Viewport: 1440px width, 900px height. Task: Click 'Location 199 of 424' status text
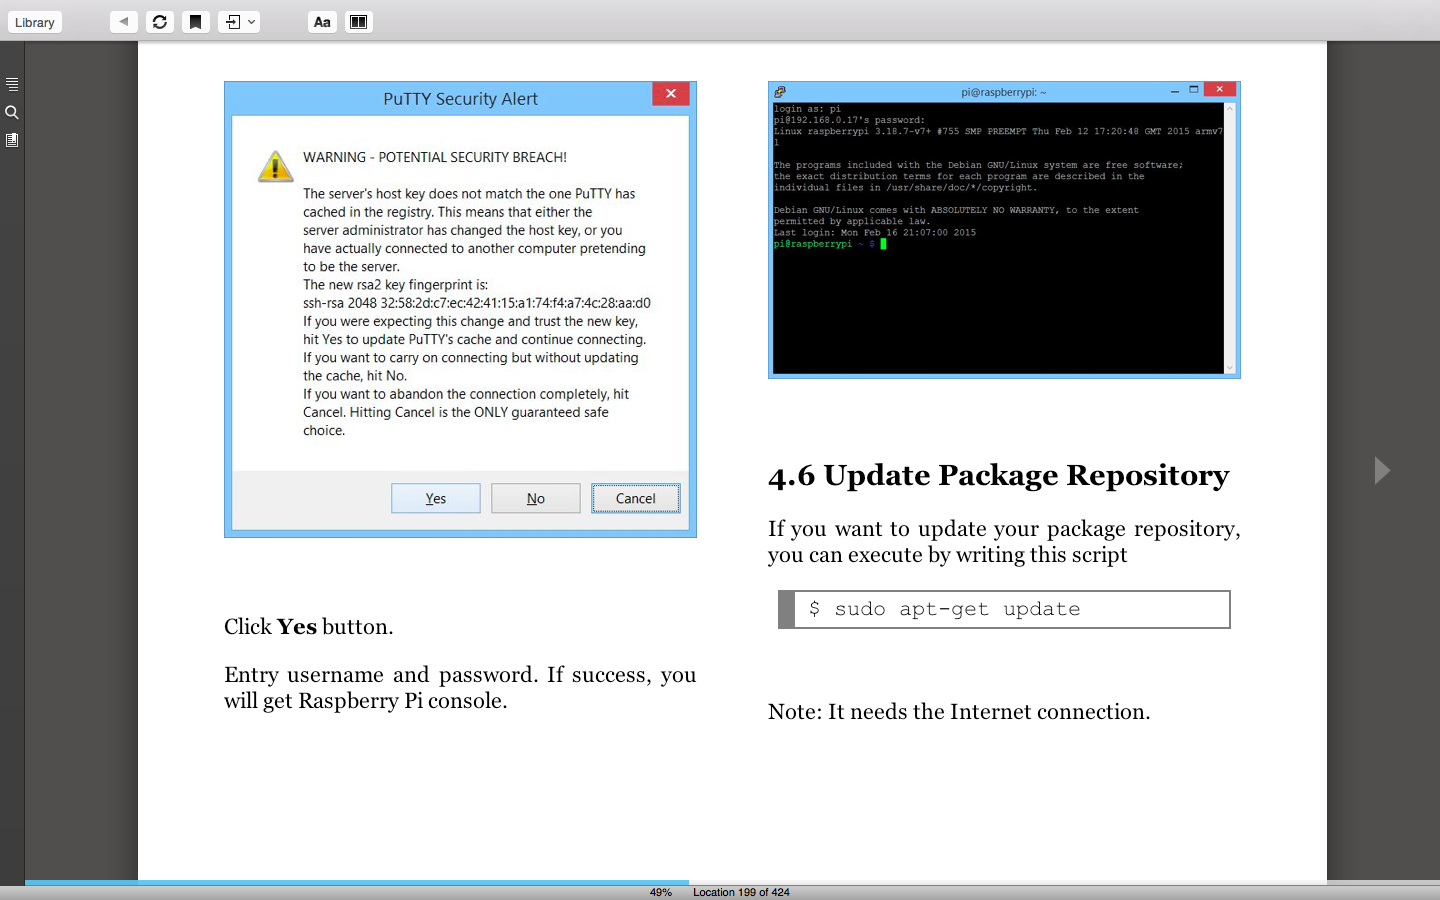[x=741, y=892]
